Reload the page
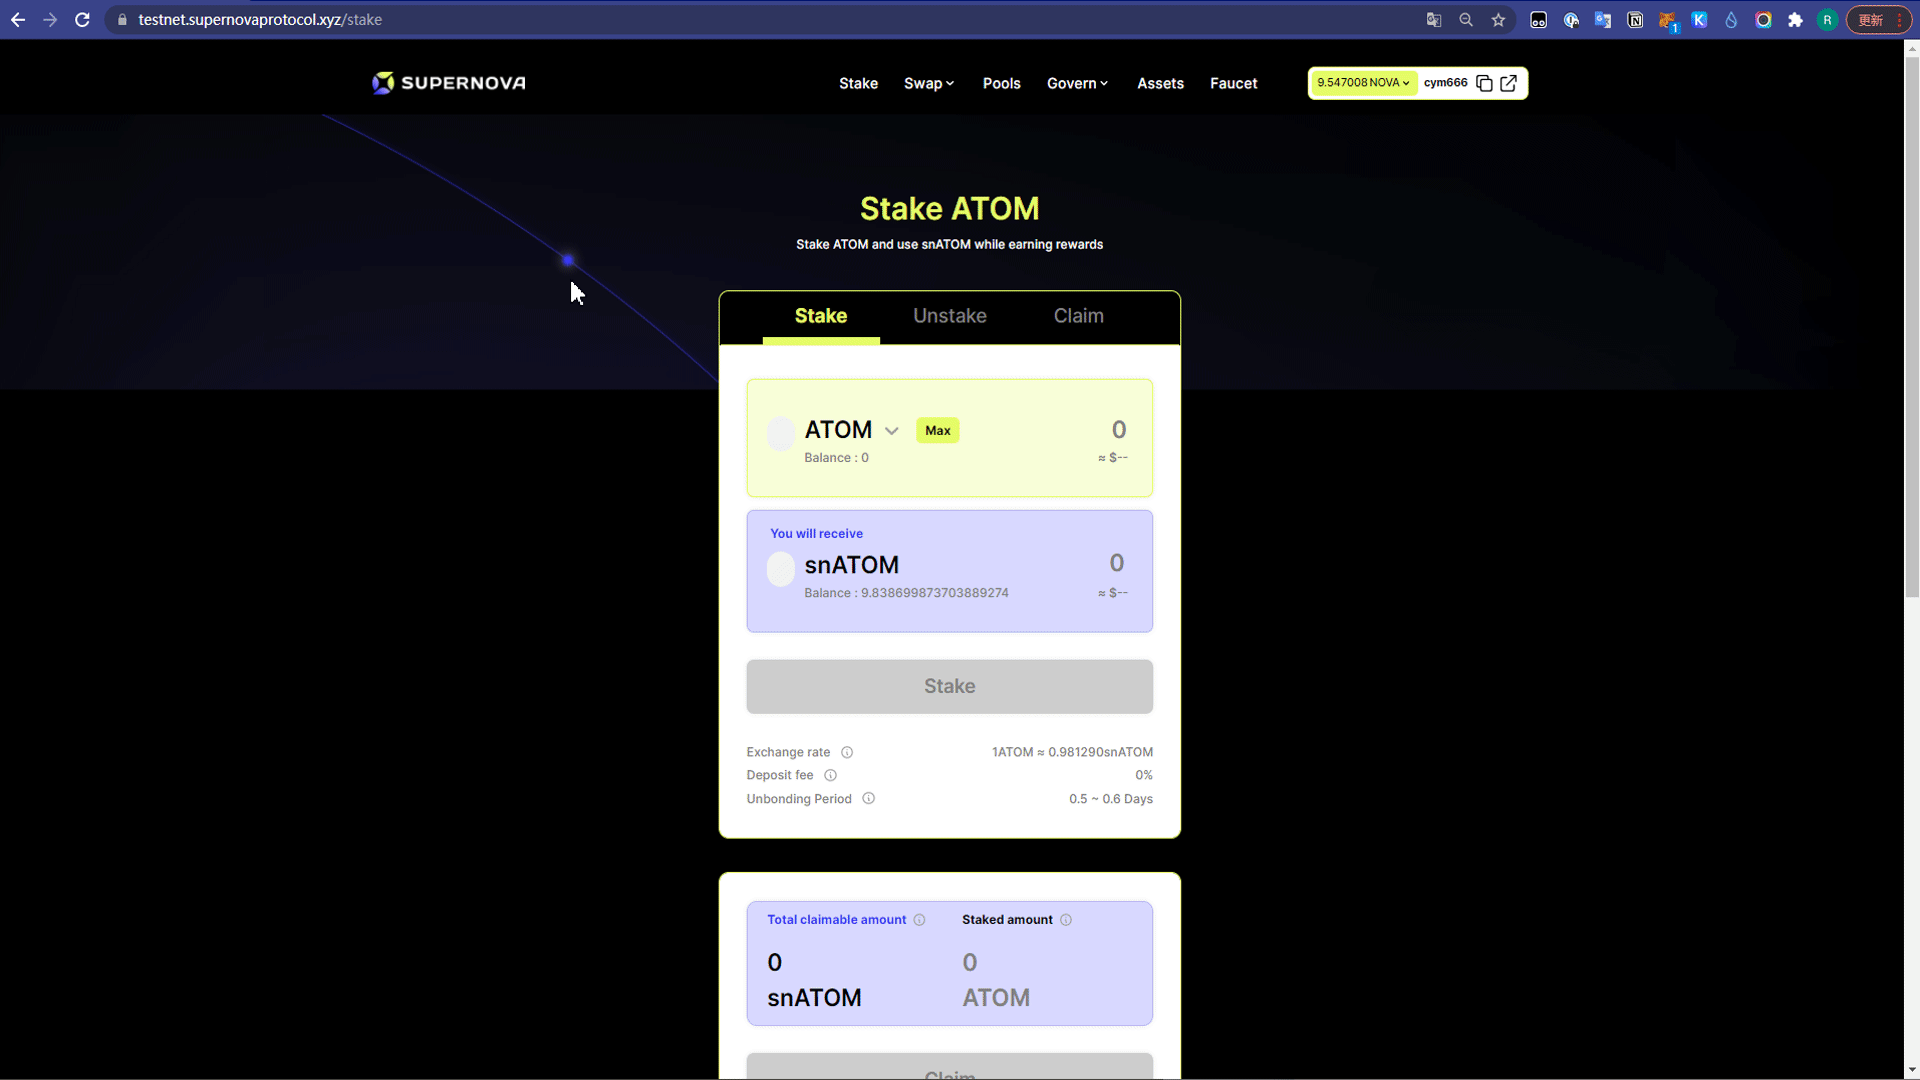 pyautogui.click(x=82, y=20)
